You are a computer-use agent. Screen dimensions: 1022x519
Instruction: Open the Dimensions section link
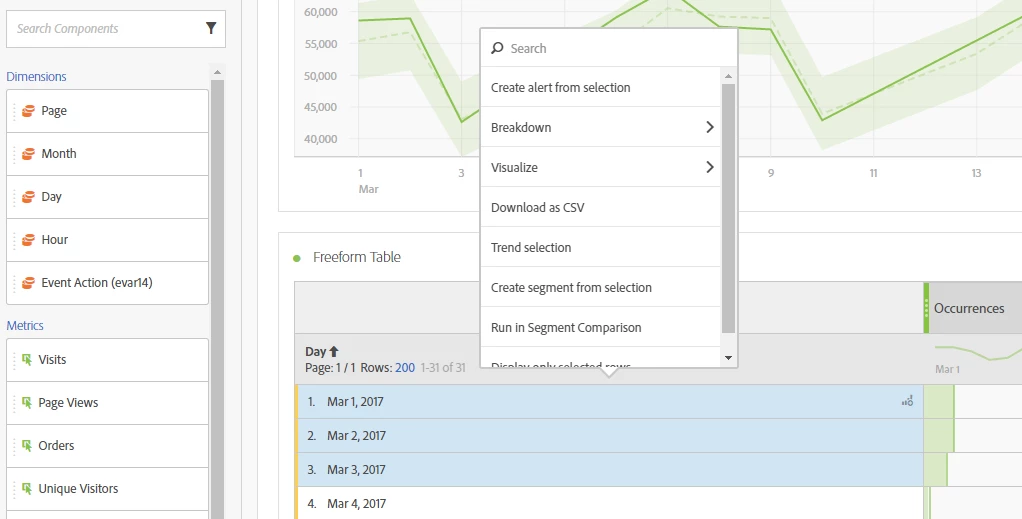tap(36, 76)
